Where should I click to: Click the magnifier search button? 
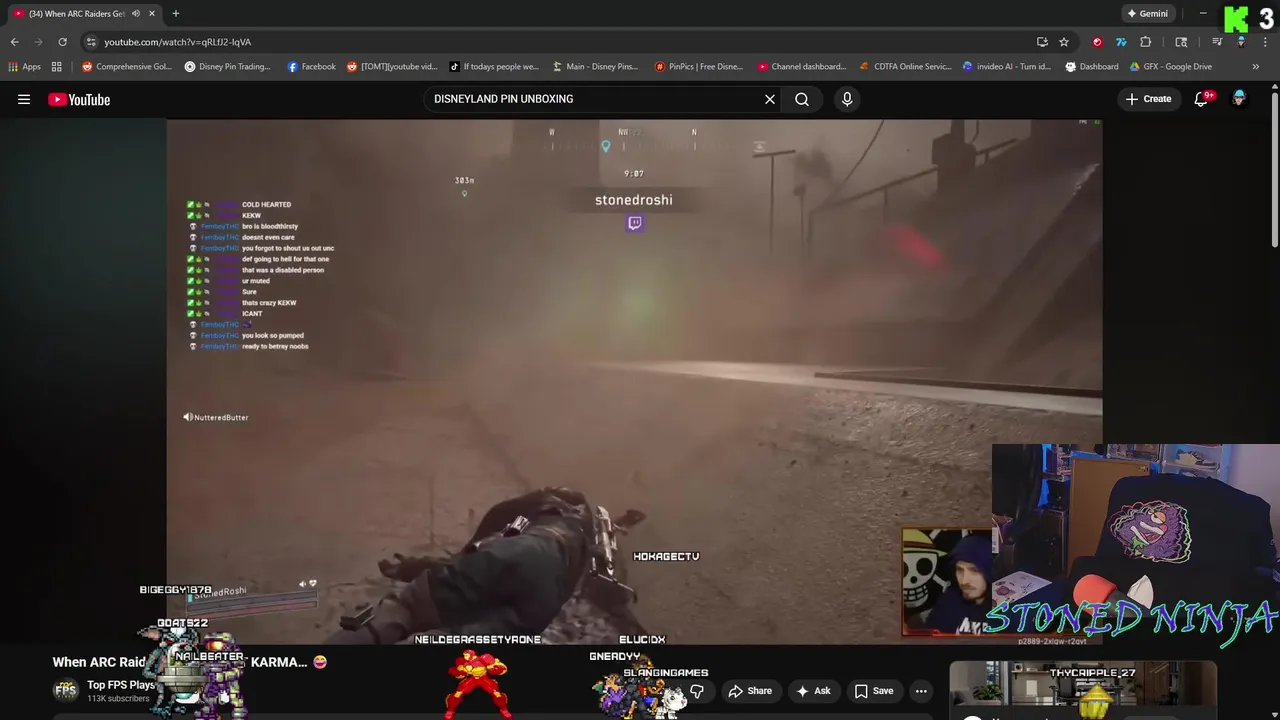pos(802,99)
